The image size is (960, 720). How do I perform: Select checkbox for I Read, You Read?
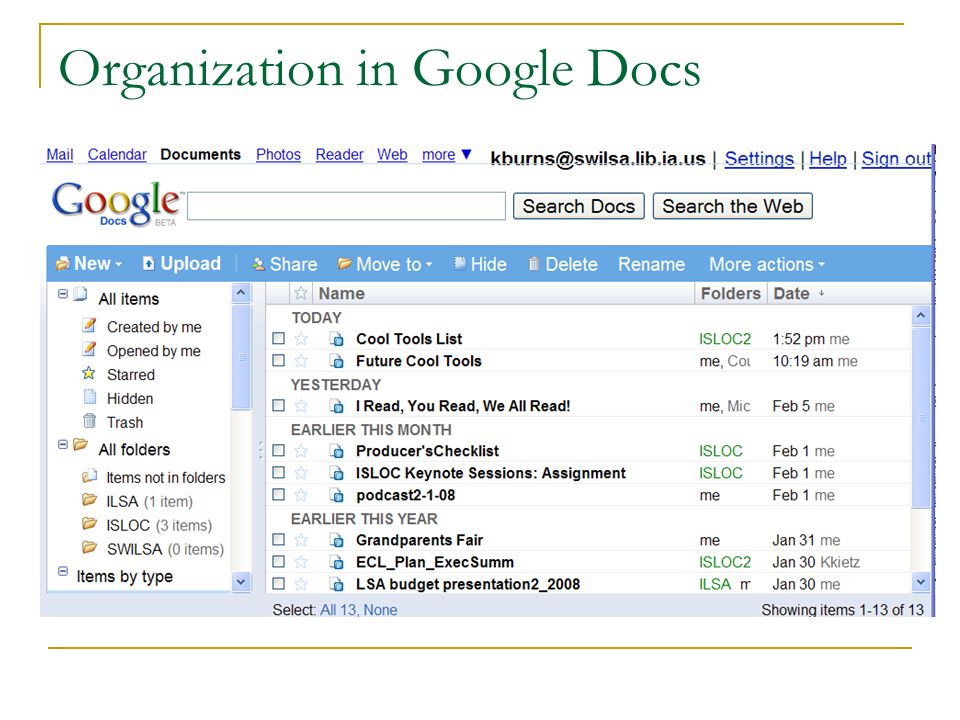[x=279, y=405]
